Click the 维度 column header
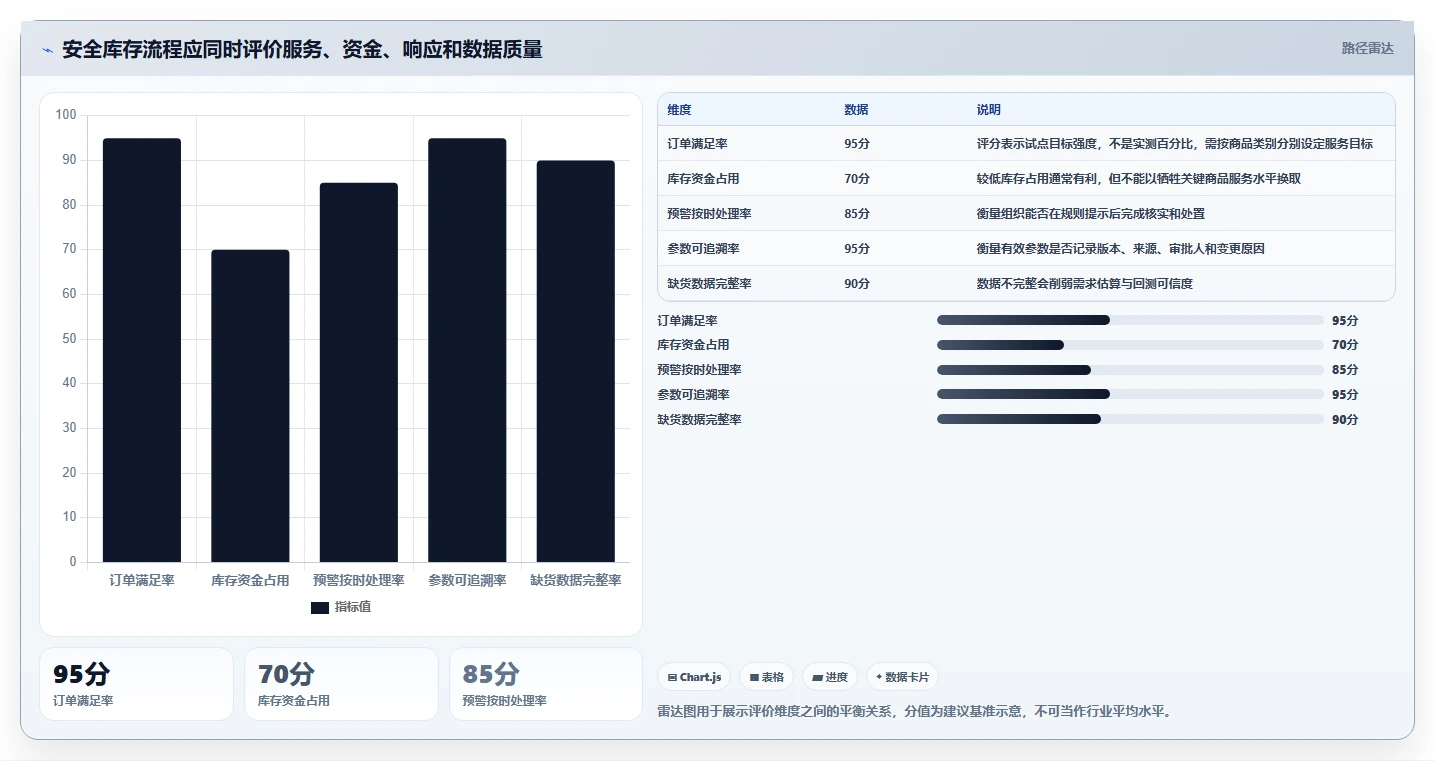The image size is (1435, 761). tap(679, 110)
